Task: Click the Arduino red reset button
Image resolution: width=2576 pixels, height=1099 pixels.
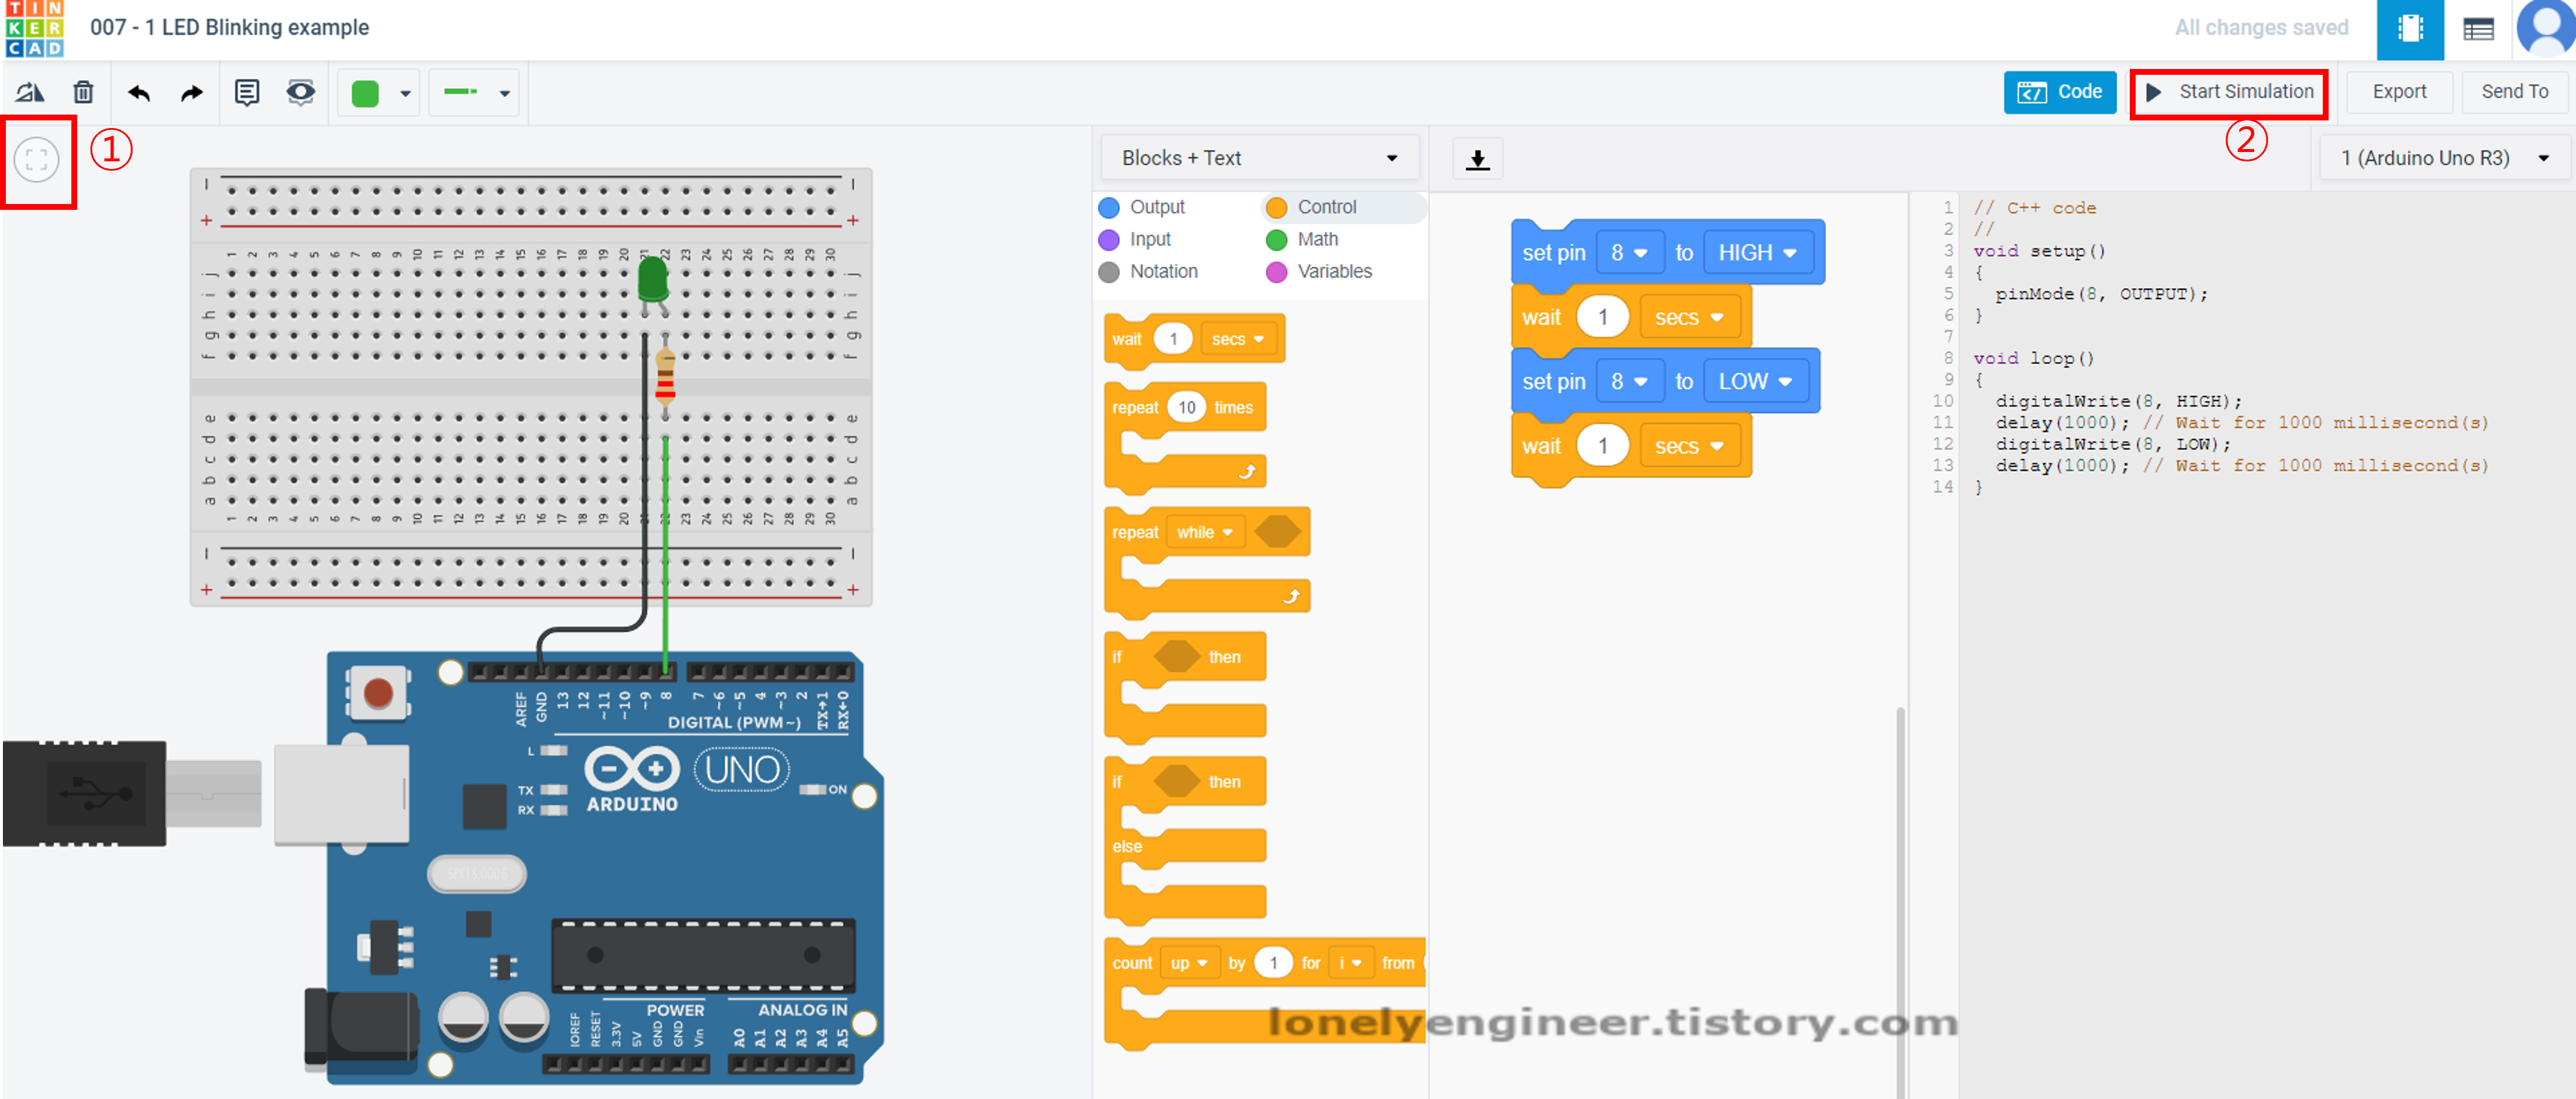Action: pos(378,692)
